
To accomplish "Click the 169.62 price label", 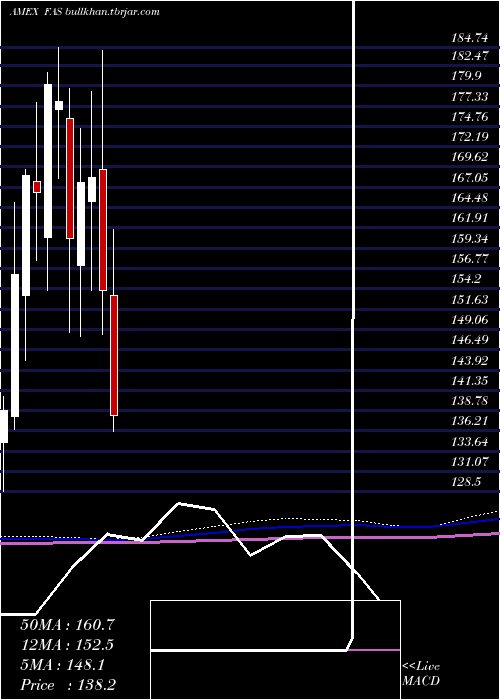I will tap(470, 157).
